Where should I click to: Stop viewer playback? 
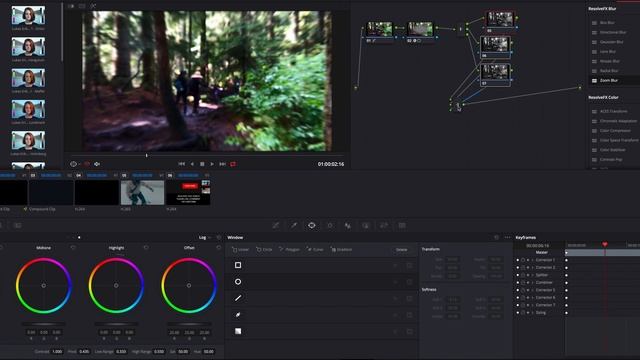[x=202, y=164]
